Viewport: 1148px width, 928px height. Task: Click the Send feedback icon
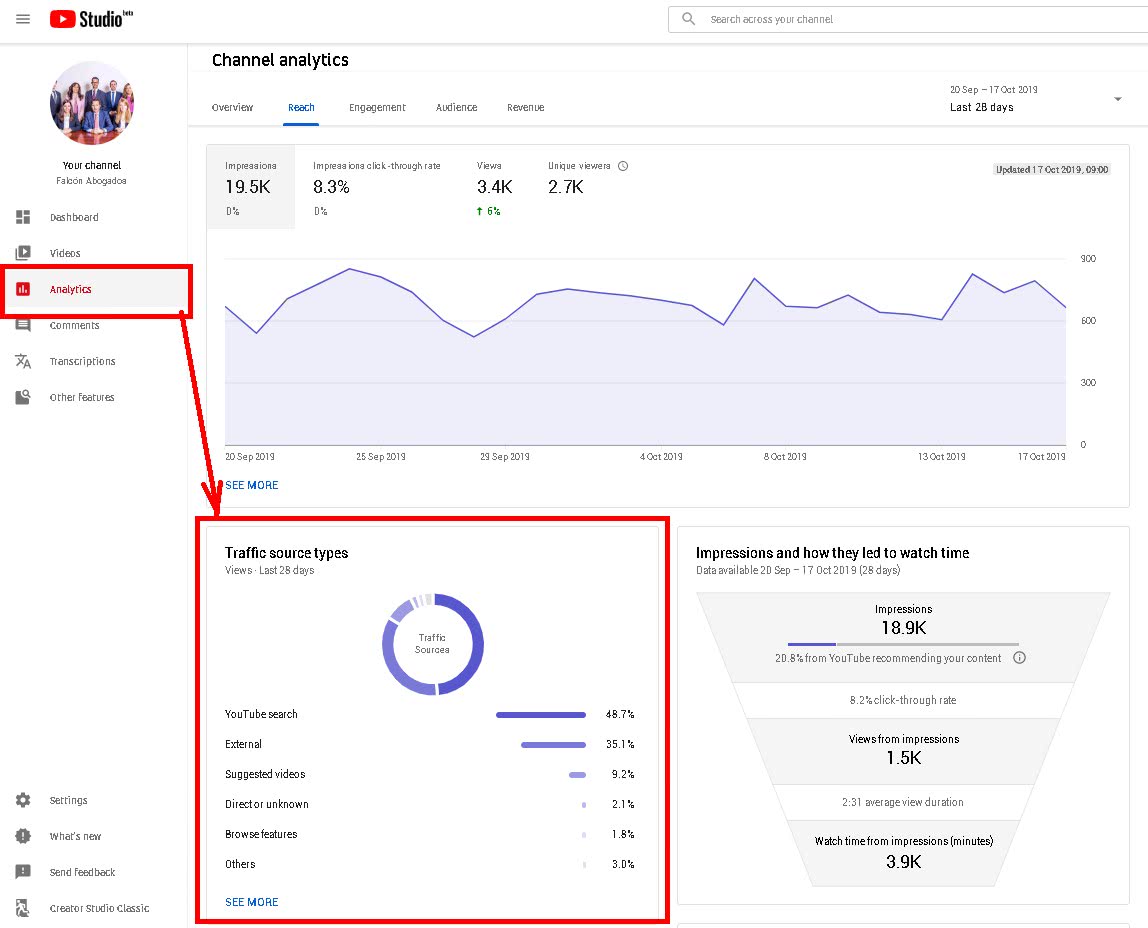(23, 872)
